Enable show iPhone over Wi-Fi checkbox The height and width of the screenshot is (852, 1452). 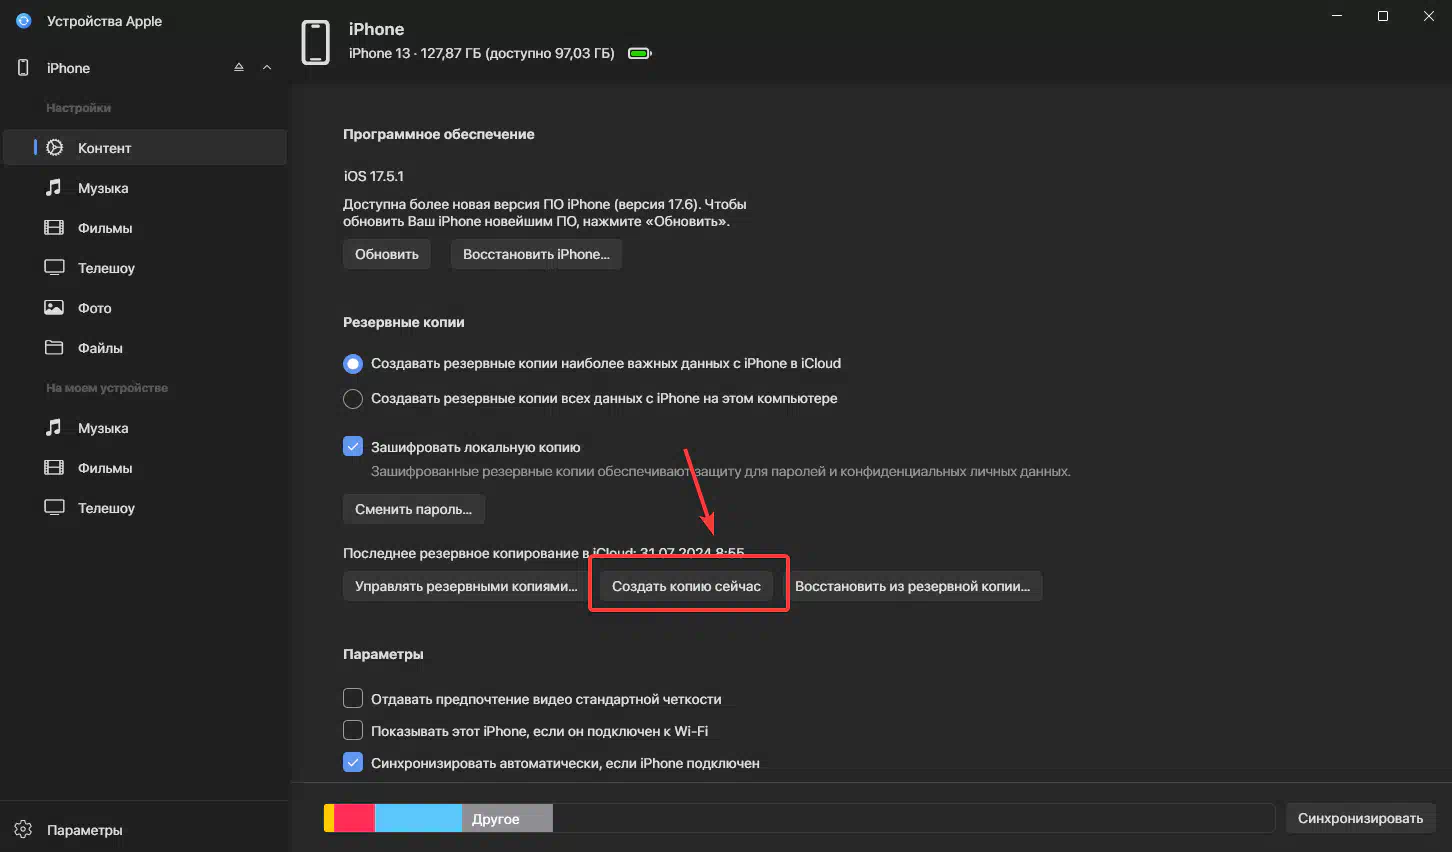click(x=353, y=730)
